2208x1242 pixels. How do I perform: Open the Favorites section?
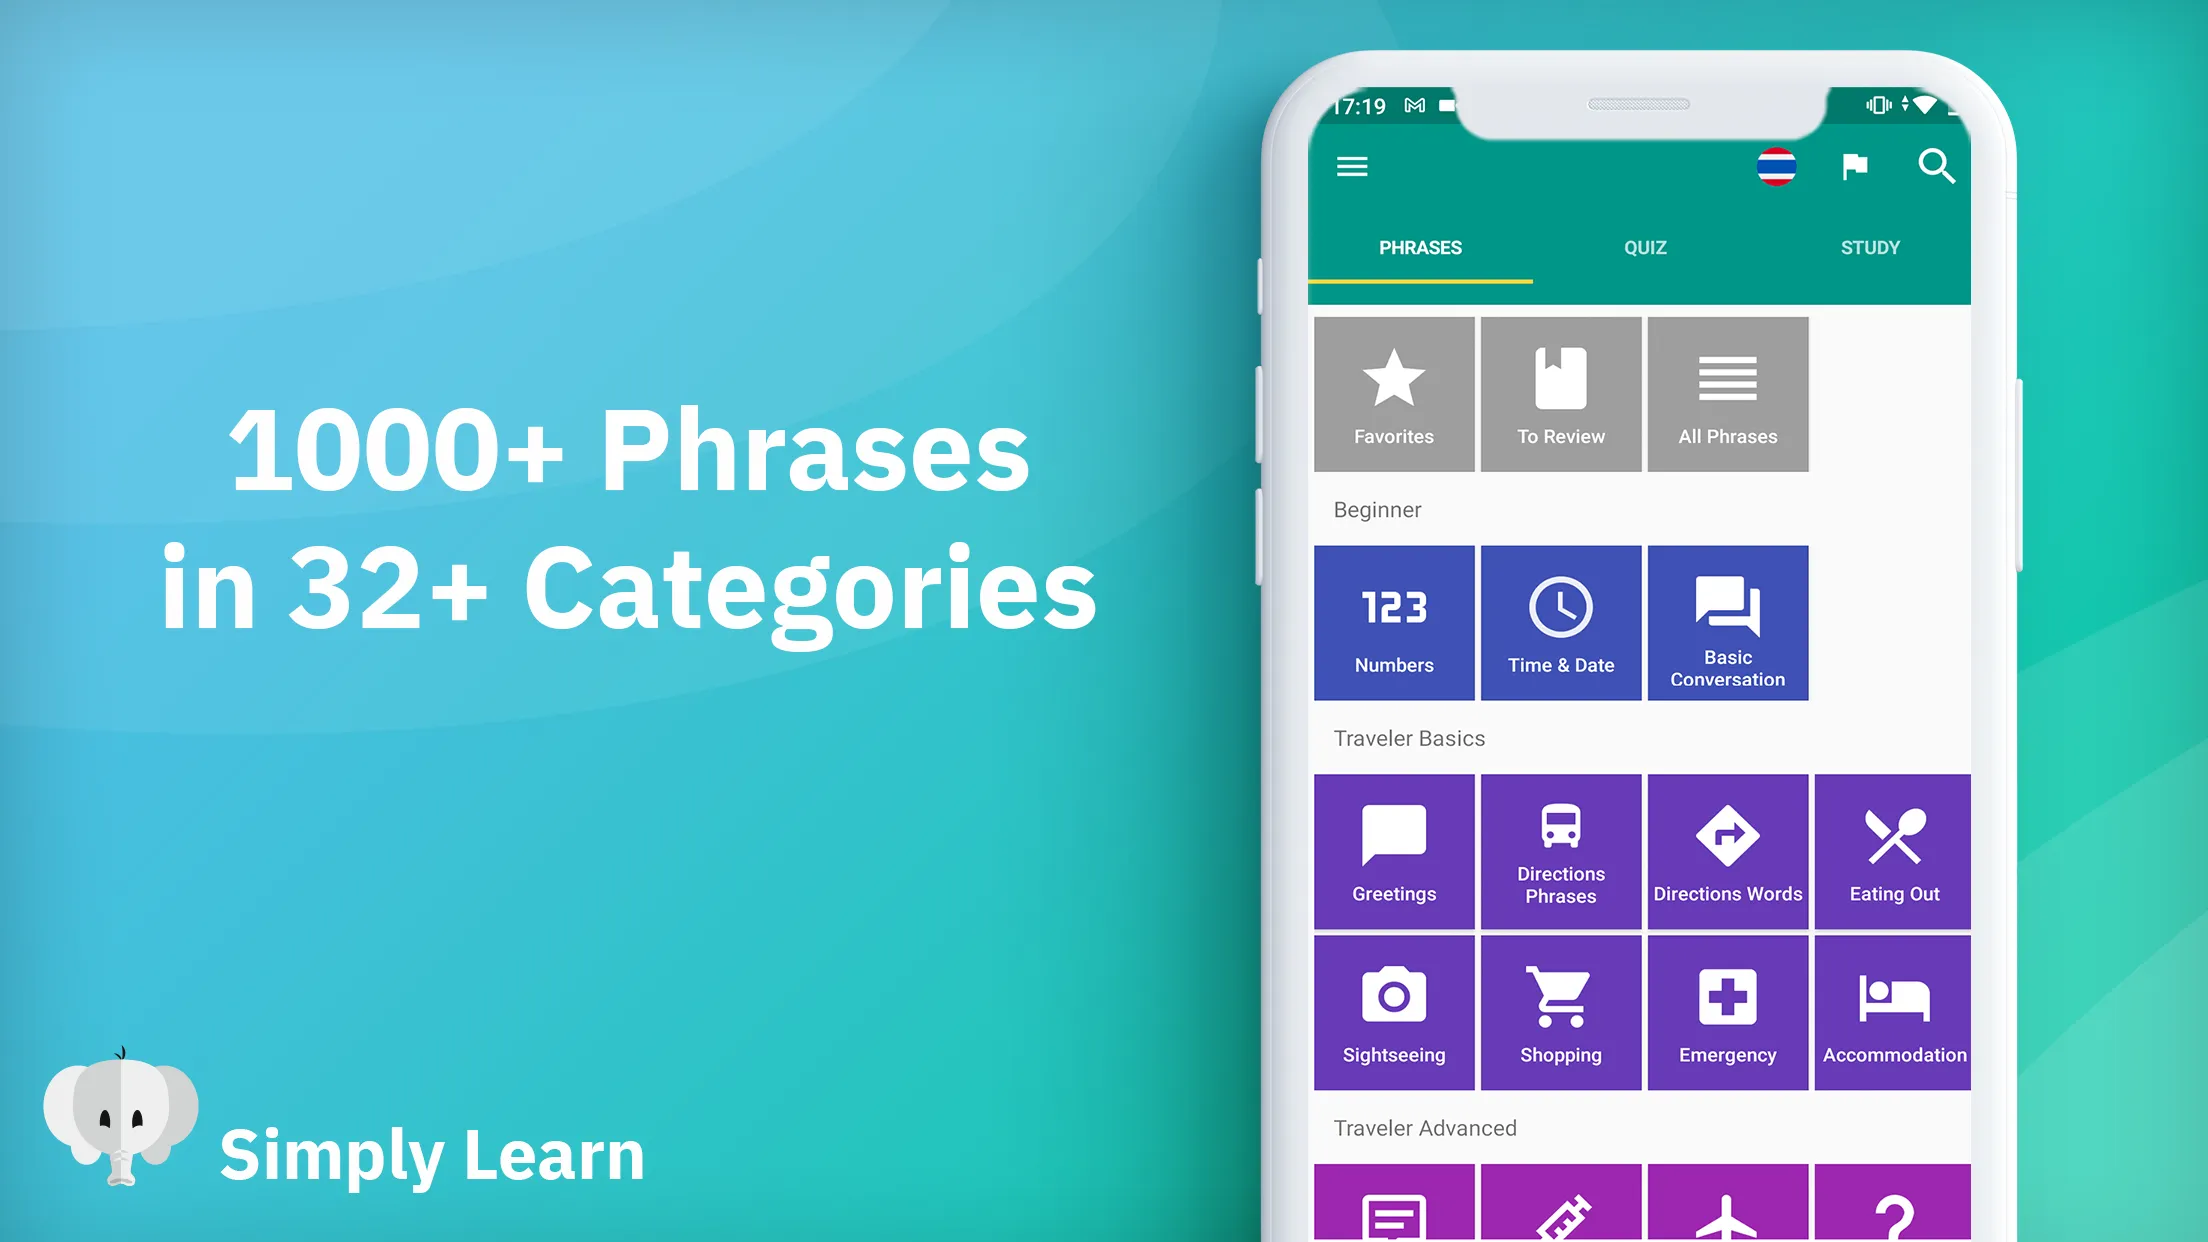point(1395,394)
